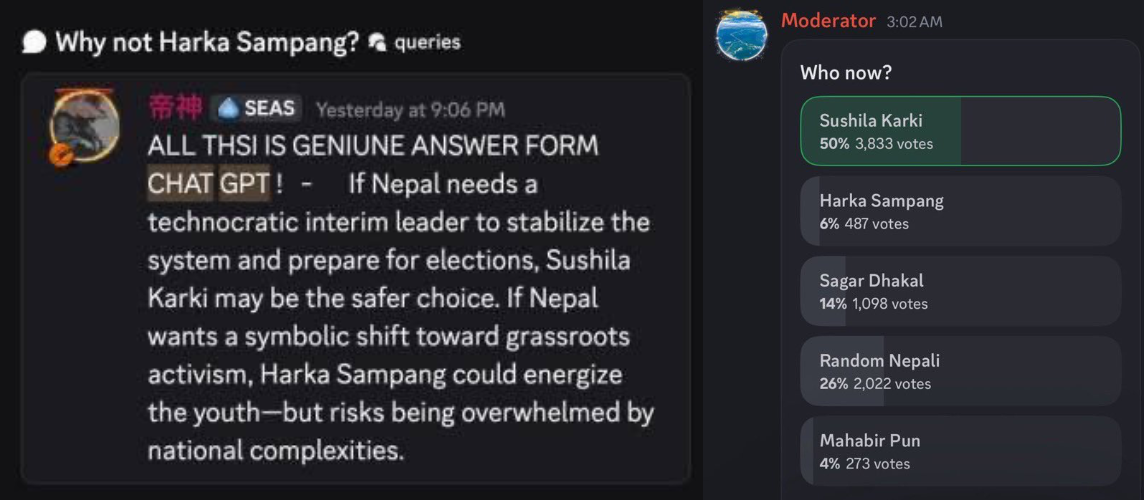Vote for Mahabir Pun in the poll
The image size is (1144, 500).
pos(960,451)
